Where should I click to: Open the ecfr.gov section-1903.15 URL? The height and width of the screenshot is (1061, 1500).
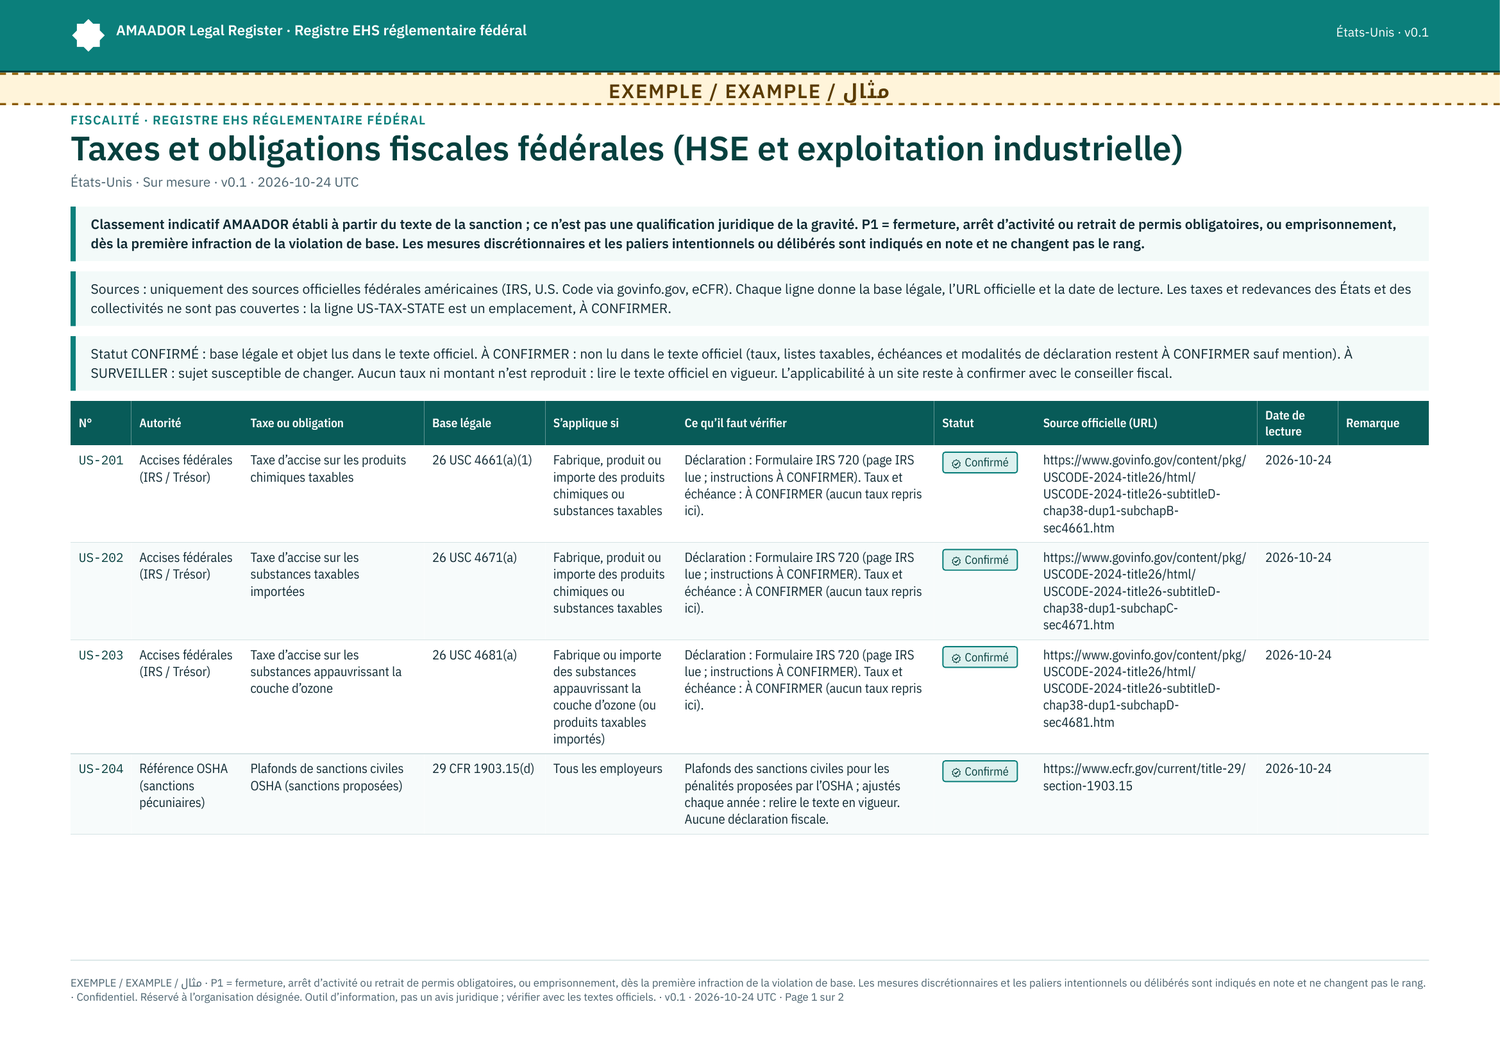[x=1144, y=777]
